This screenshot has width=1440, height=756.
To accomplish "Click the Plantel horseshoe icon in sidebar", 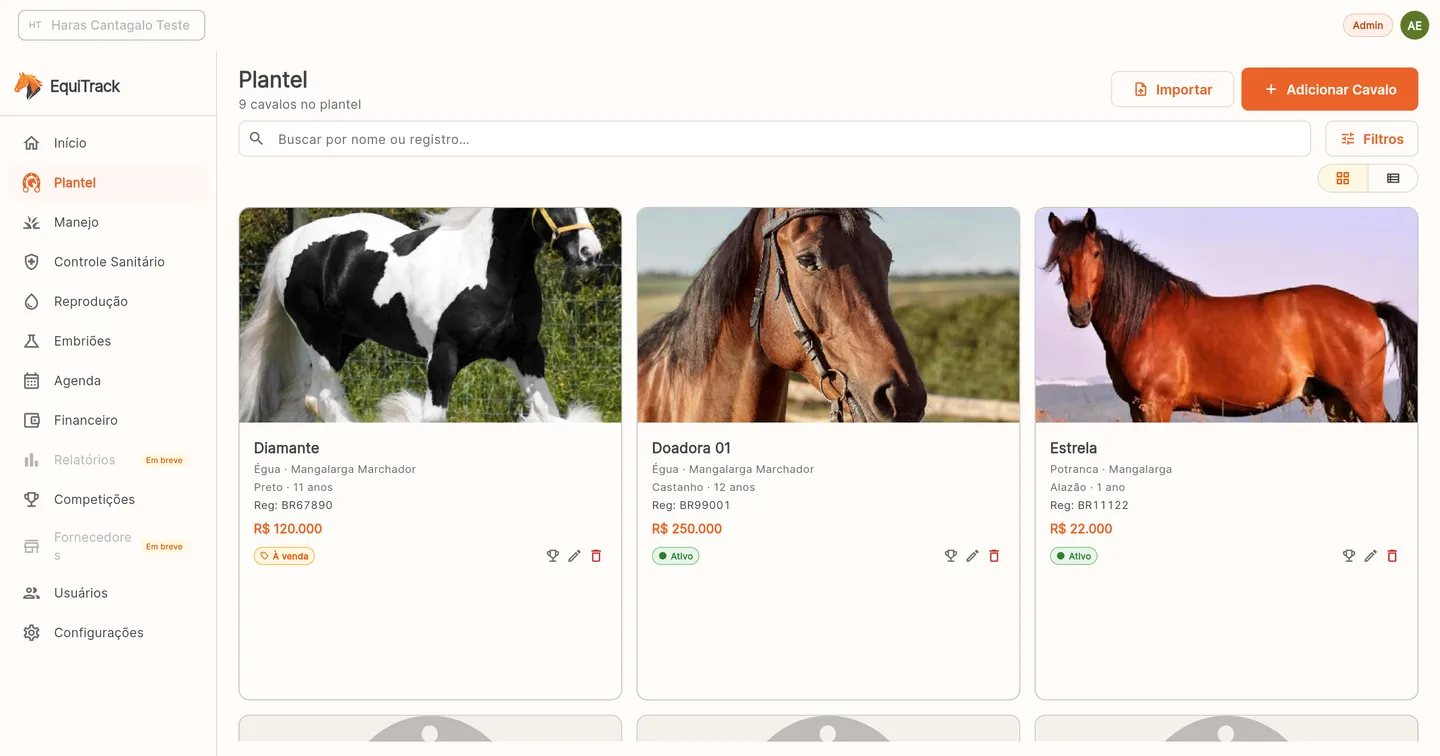I will tap(32, 183).
